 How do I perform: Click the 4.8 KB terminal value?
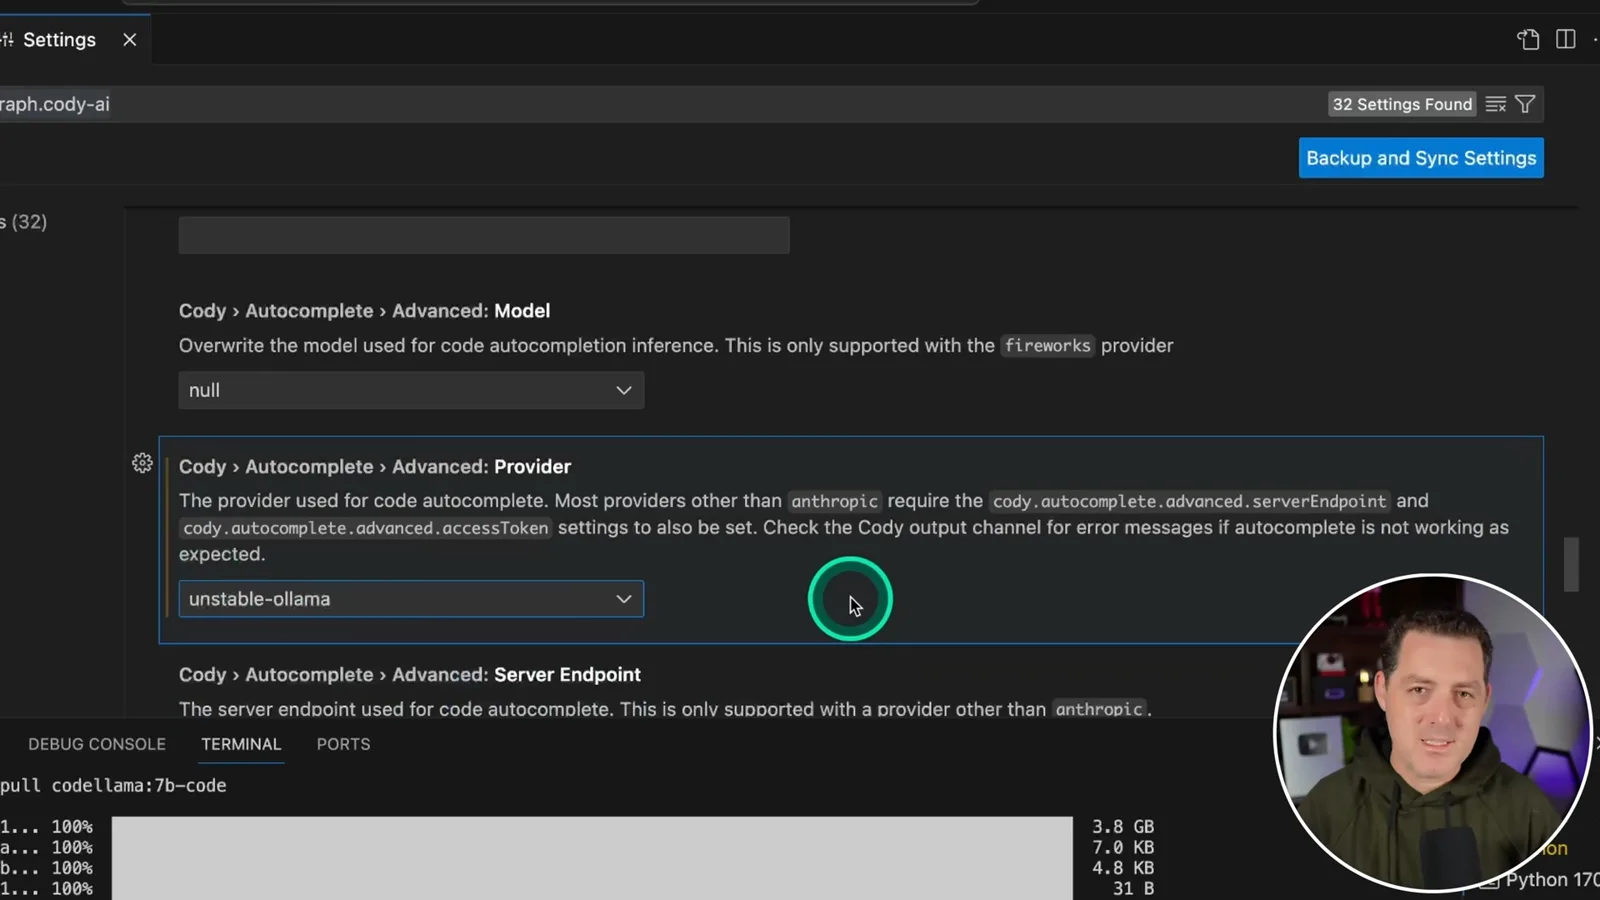1123,868
